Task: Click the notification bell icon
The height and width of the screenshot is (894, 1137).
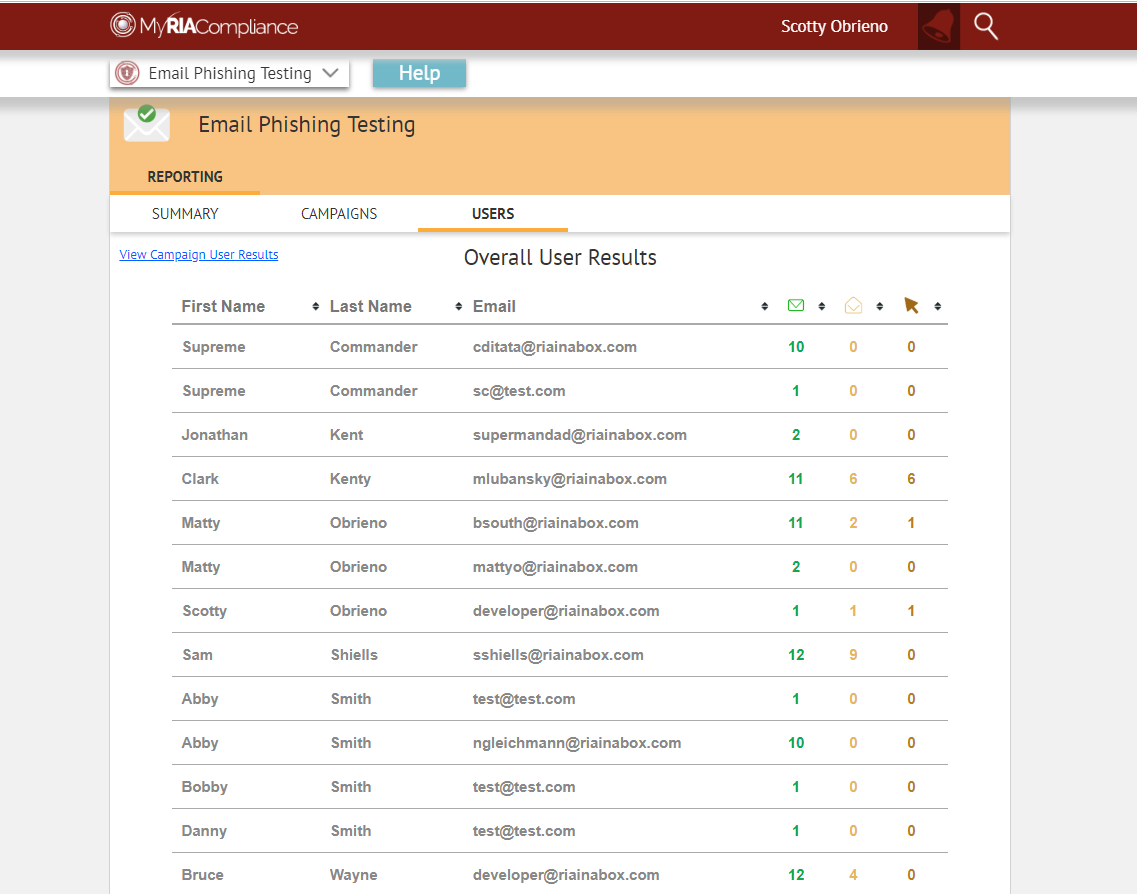Action: point(938,27)
